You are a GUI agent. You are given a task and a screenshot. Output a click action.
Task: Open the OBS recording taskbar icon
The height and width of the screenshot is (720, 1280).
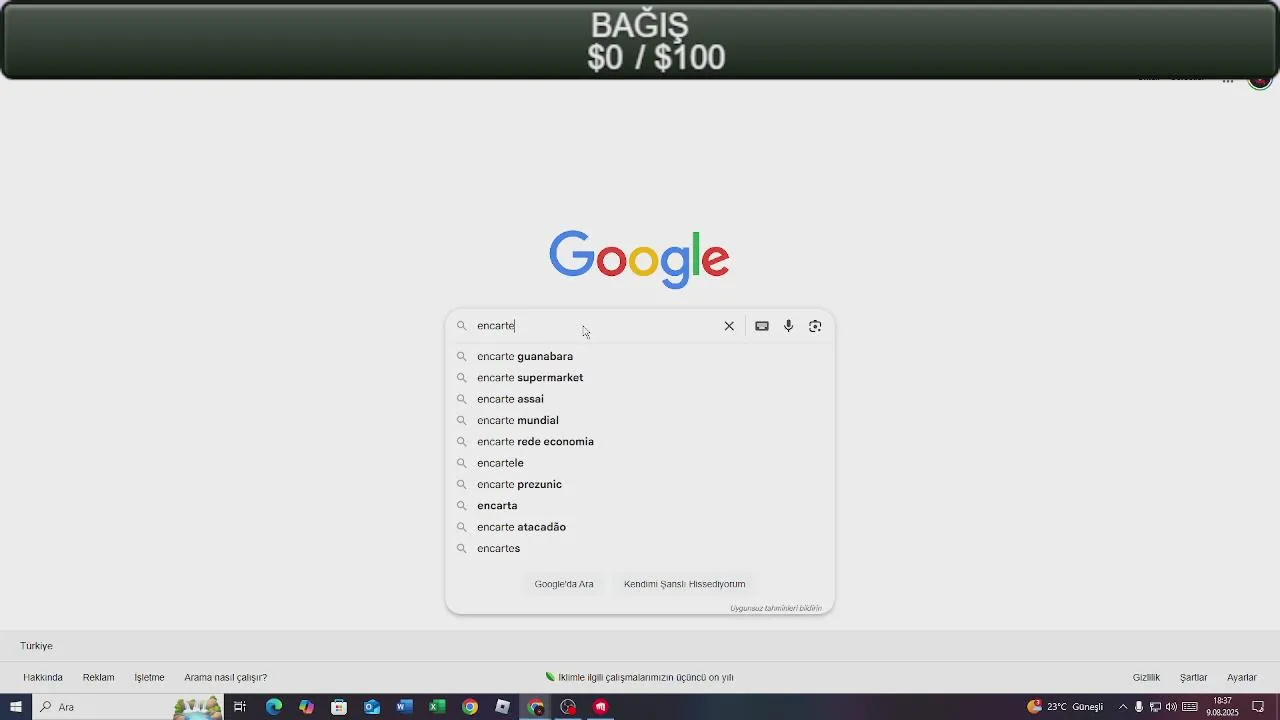point(568,707)
